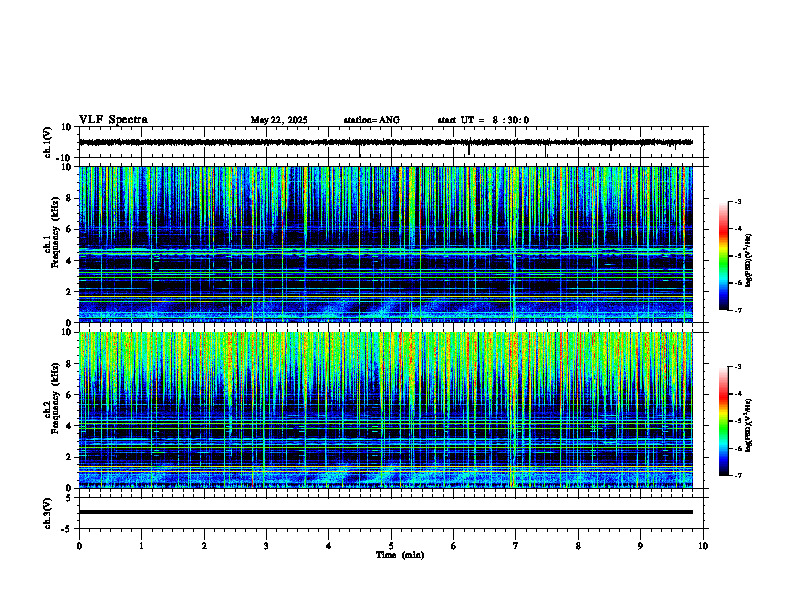Click the ch.2 spectrogram color scale bar
This screenshot has width=792, height=612.
click(x=723, y=421)
